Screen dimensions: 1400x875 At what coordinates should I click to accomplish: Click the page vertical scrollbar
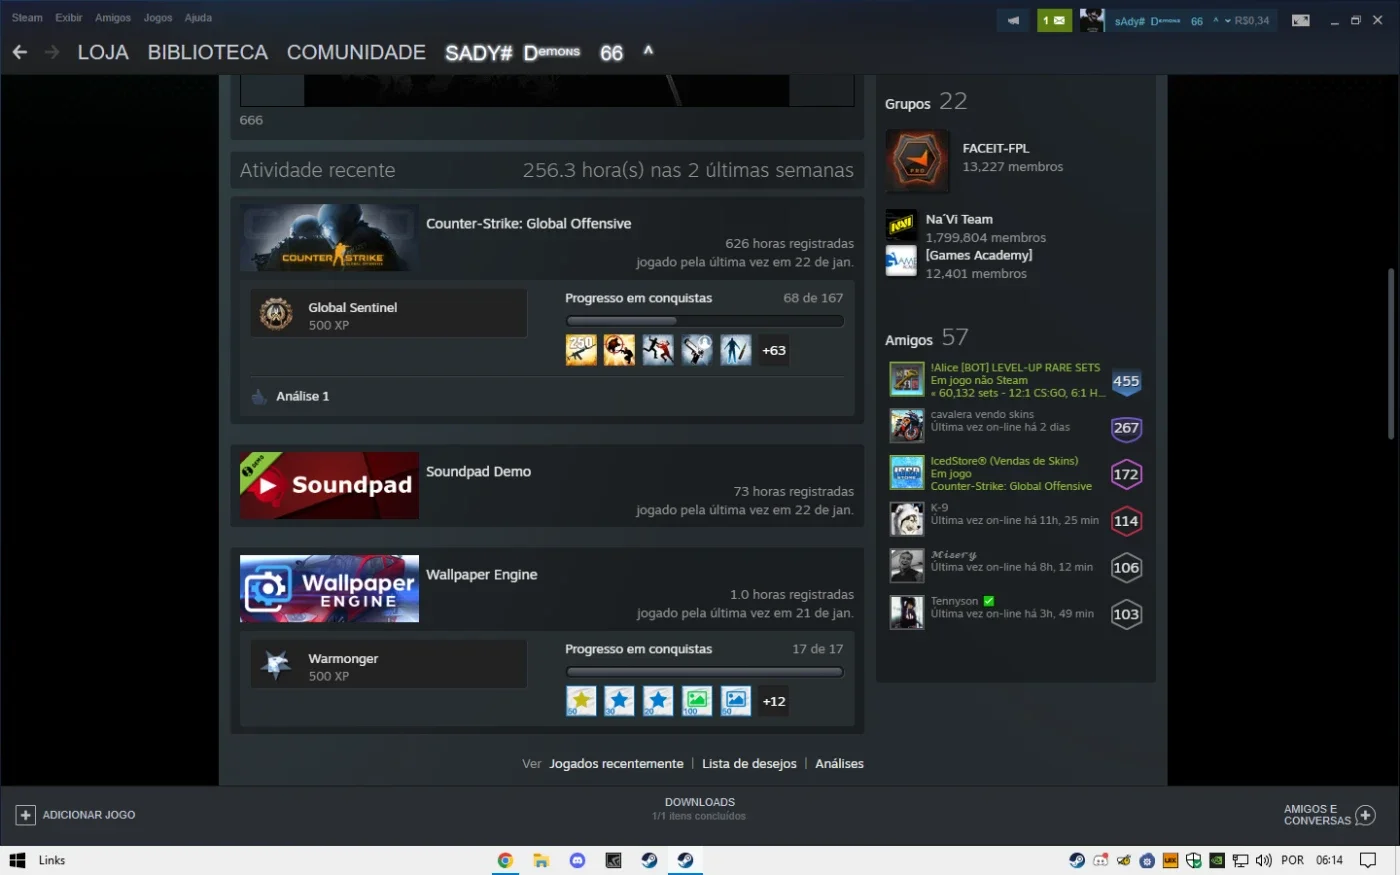tap(1391, 352)
